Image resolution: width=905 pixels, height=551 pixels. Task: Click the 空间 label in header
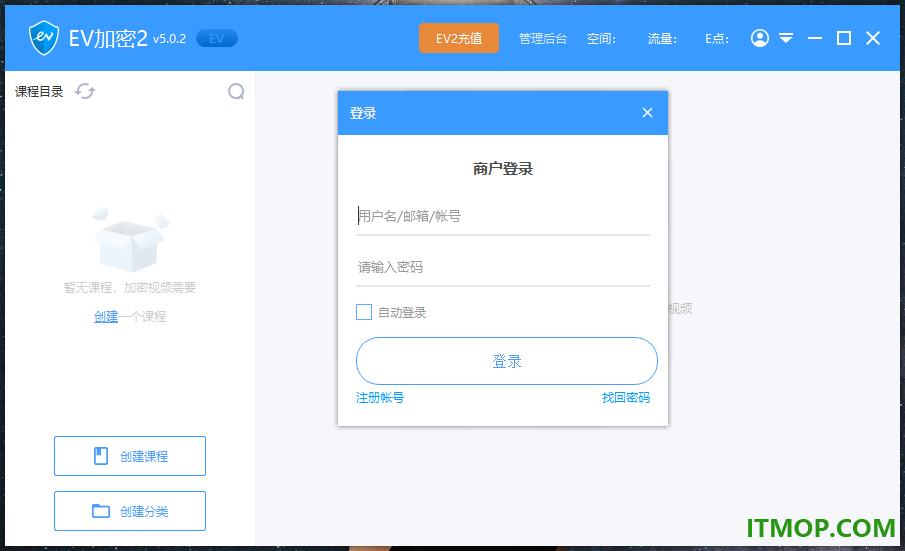pyautogui.click(x=601, y=39)
